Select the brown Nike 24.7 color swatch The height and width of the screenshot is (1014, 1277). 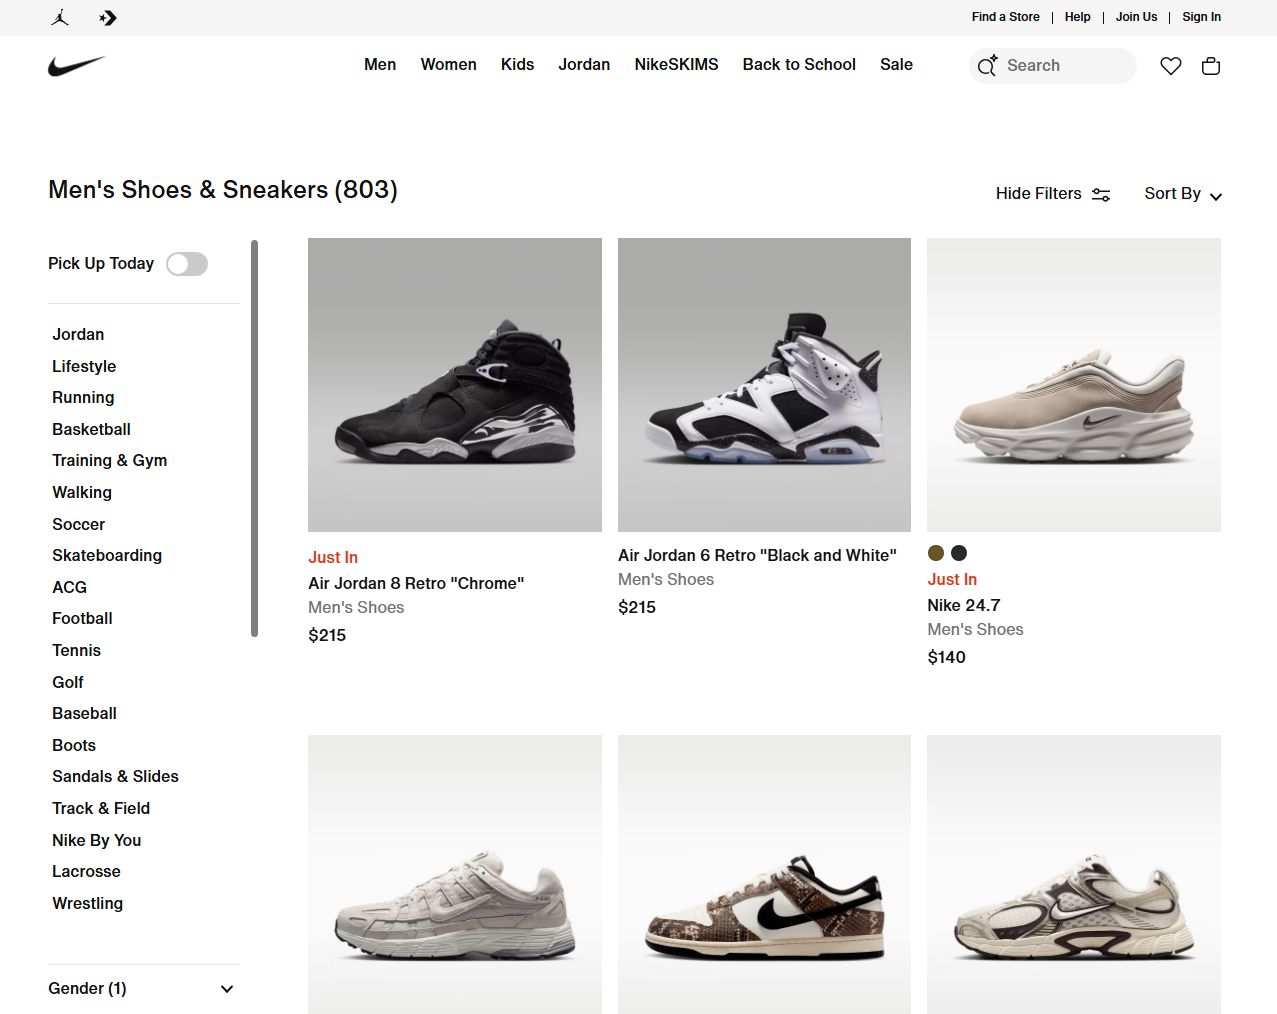[936, 553]
